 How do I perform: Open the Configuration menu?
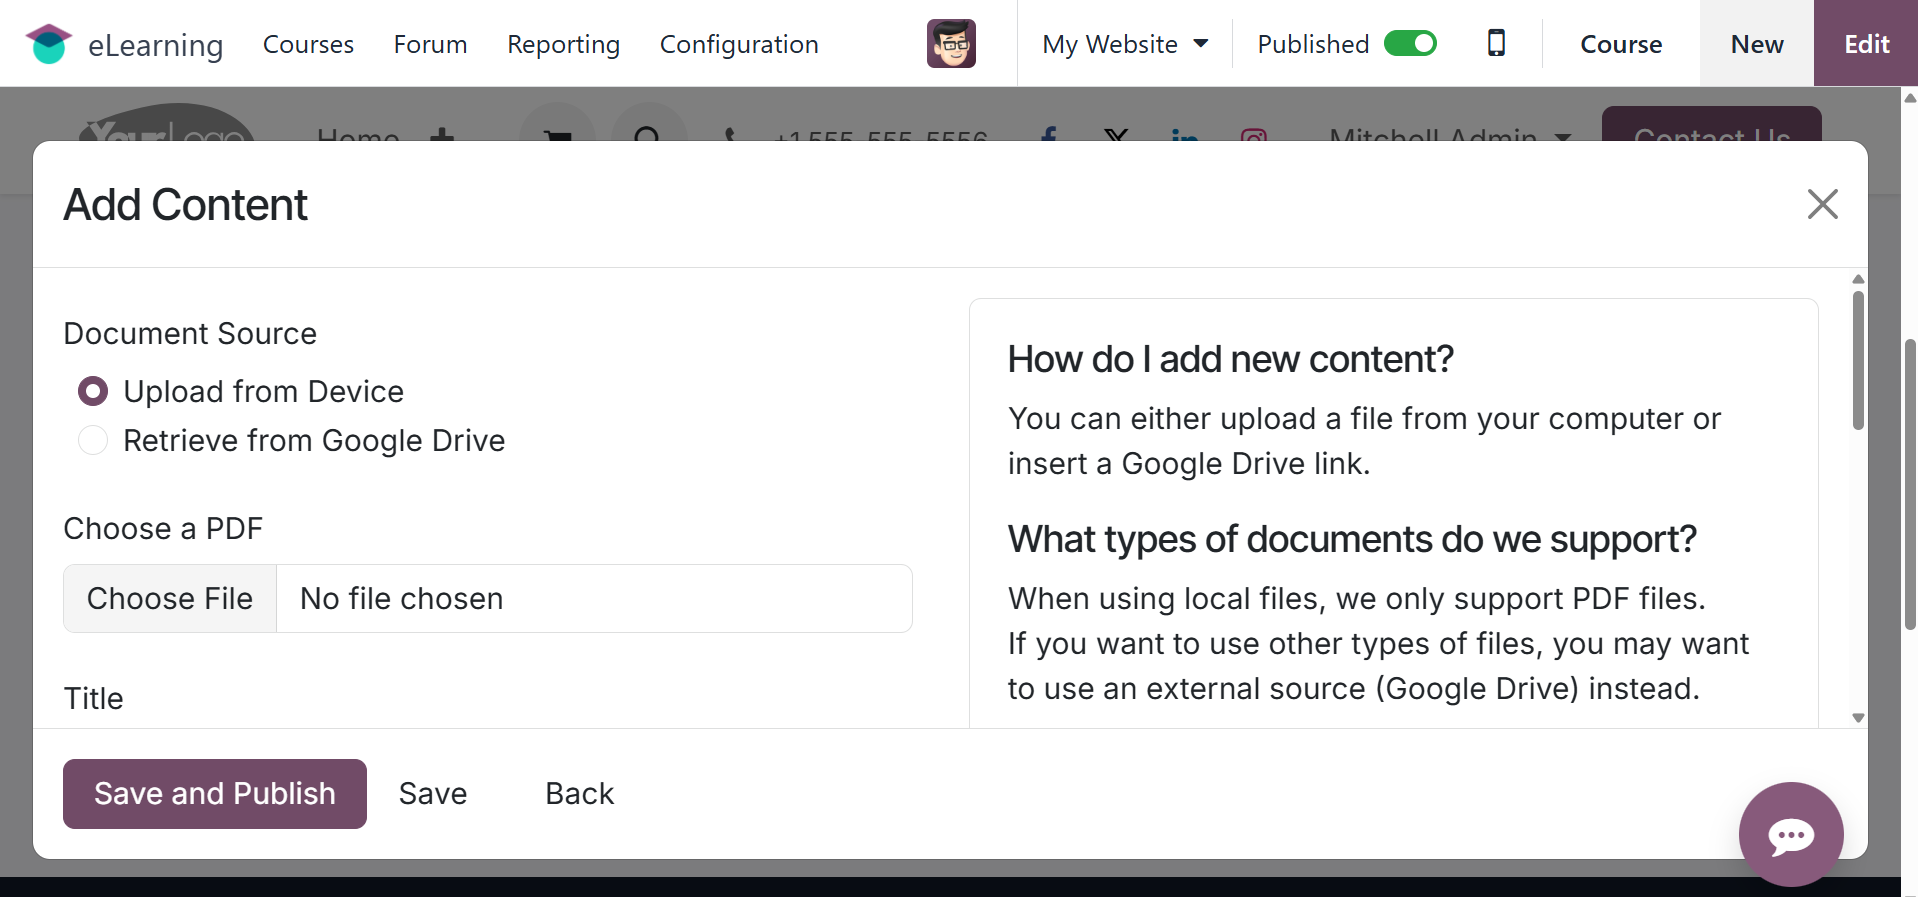(739, 44)
